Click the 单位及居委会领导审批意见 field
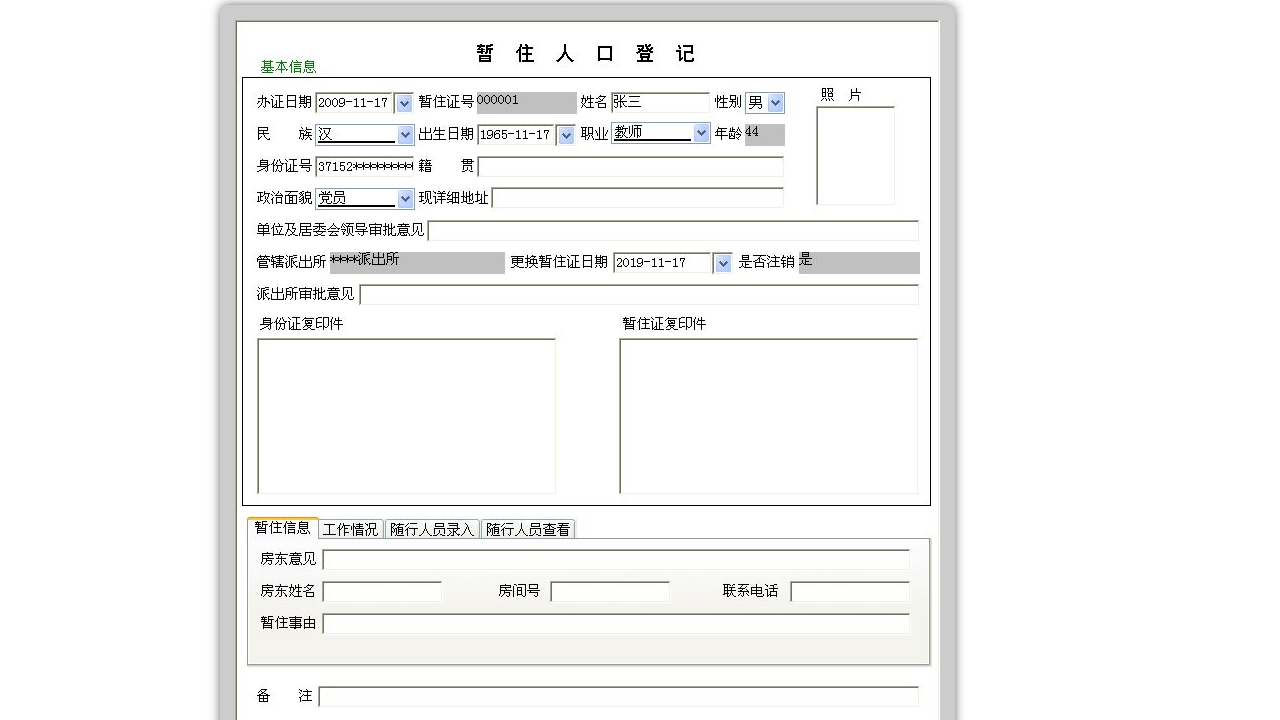This screenshot has height=720, width=1280. (675, 230)
